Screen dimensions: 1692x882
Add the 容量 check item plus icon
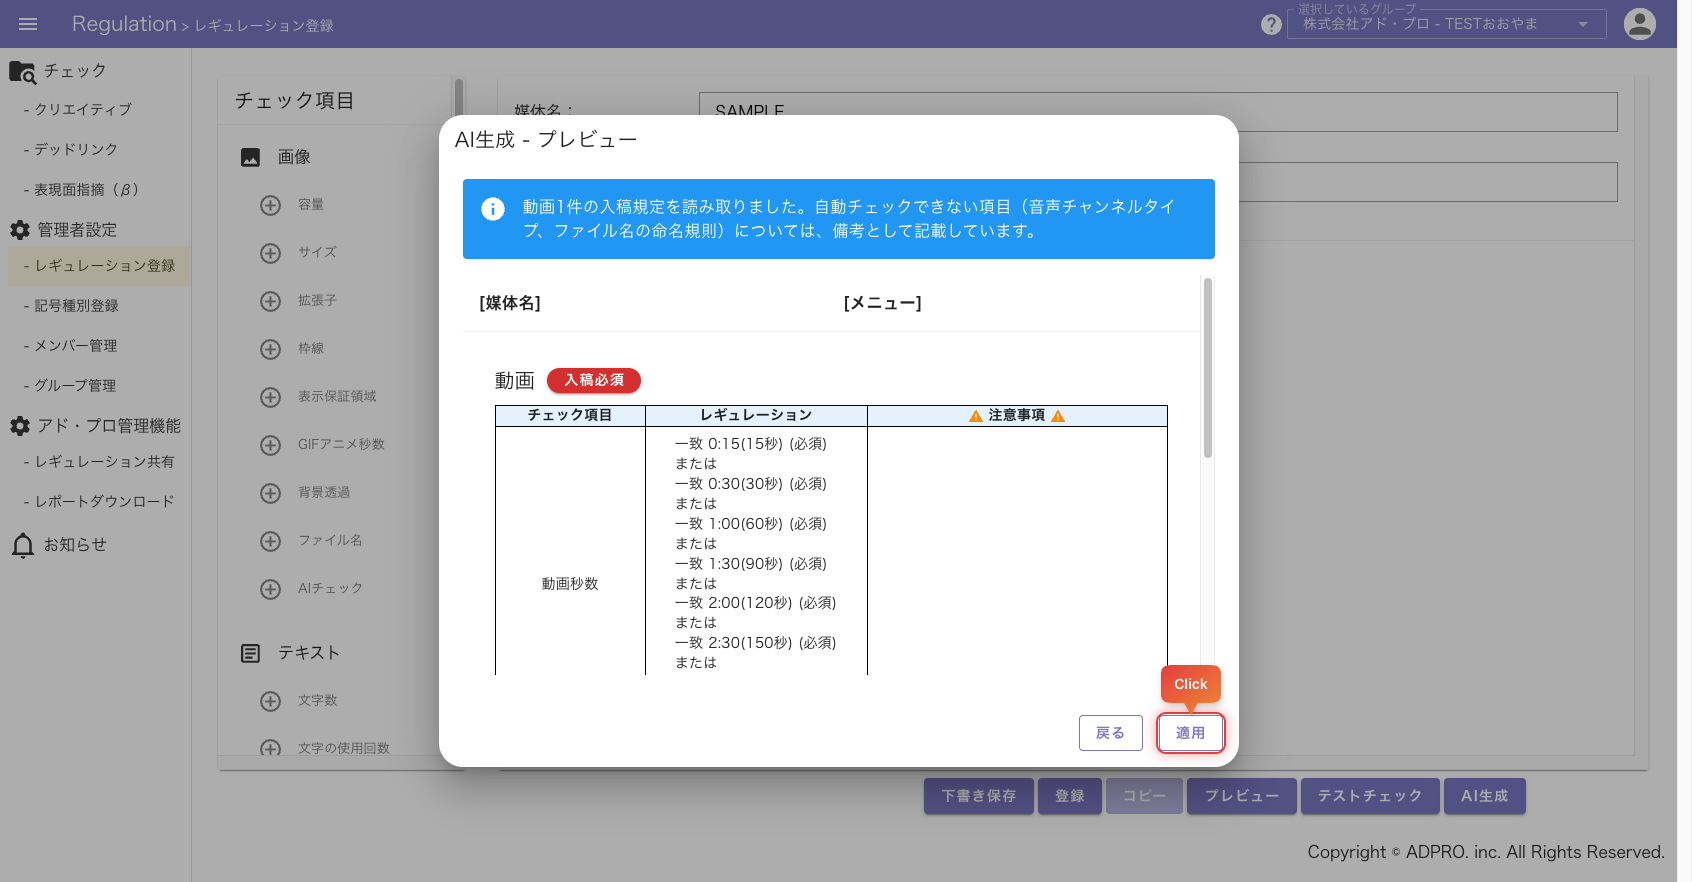pos(270,205)
